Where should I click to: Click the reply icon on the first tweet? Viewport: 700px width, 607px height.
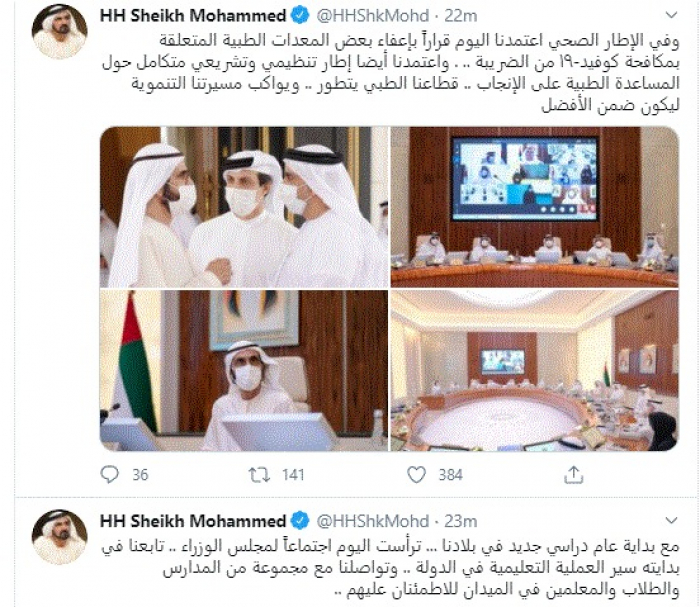pos(109,474)
